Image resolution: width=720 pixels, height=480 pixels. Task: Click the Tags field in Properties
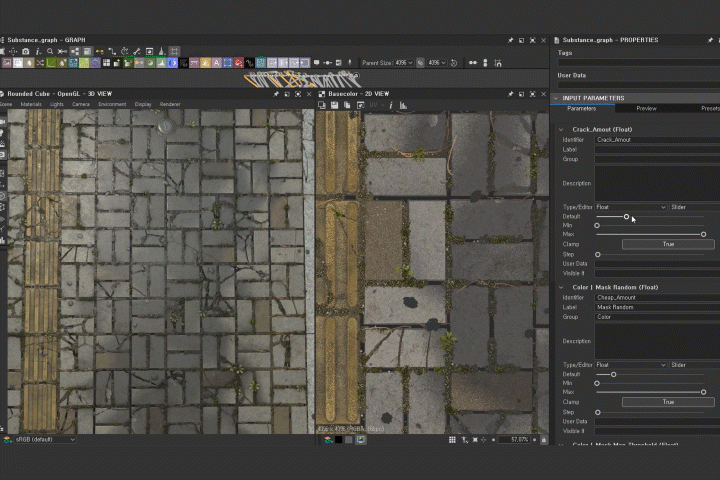point(639,62)
